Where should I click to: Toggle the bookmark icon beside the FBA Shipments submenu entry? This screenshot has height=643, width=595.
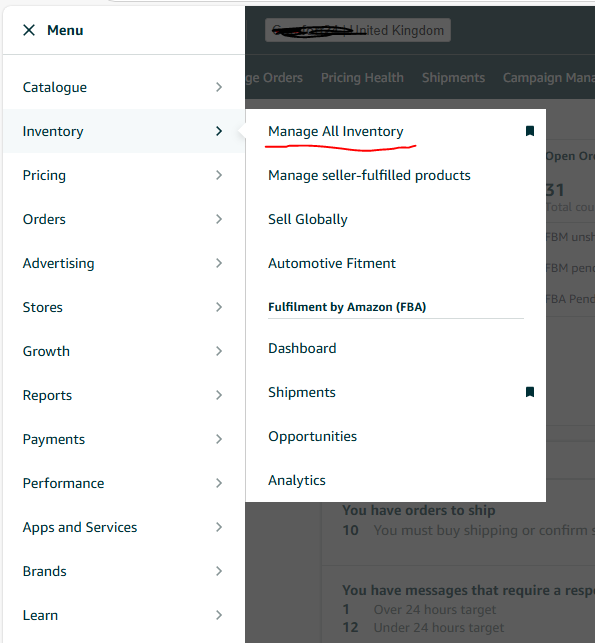tap(530, 392)
